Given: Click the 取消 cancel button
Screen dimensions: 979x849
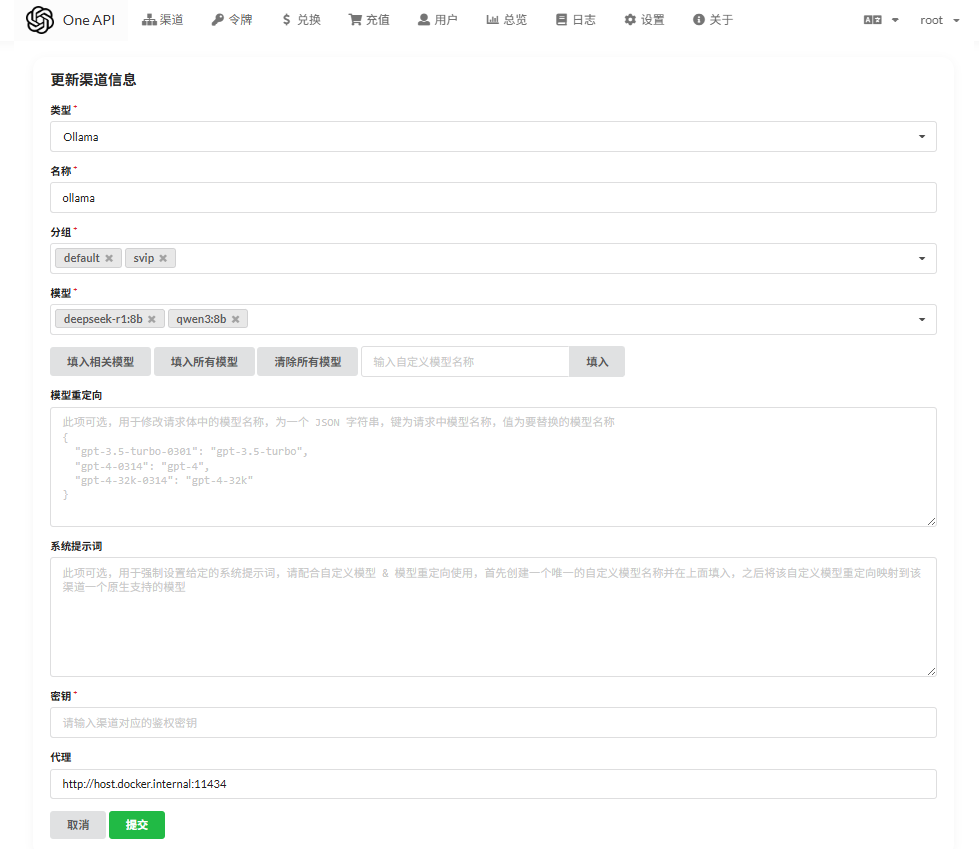Looking at the screenshot, I should 78,825.
